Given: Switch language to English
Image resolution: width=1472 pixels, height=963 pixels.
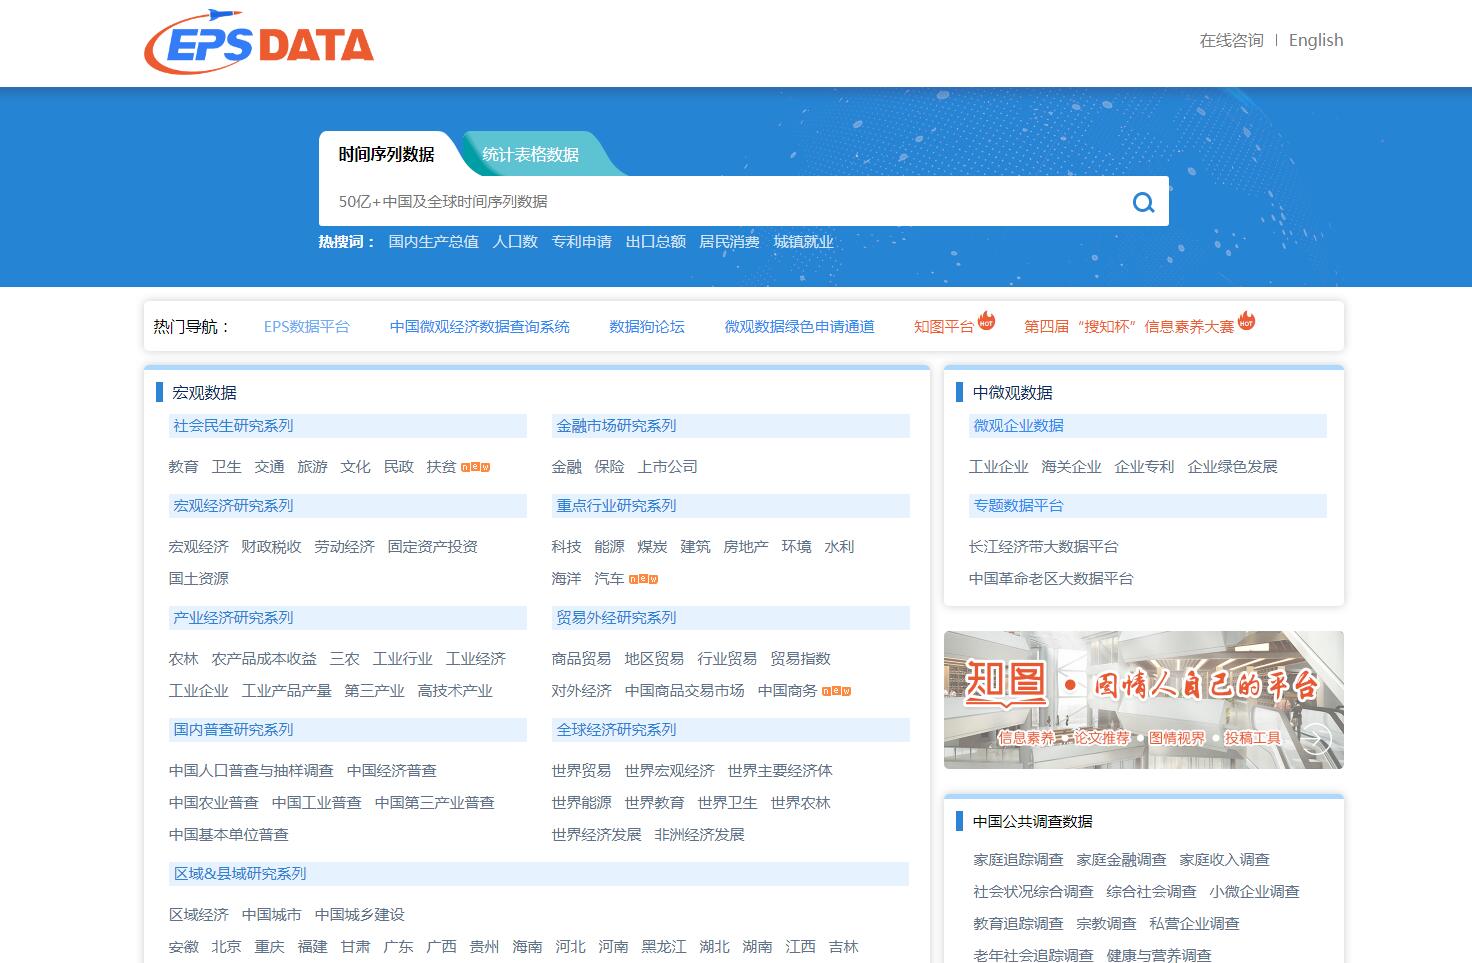Looking at the screenshot, I should [1315, 40].
